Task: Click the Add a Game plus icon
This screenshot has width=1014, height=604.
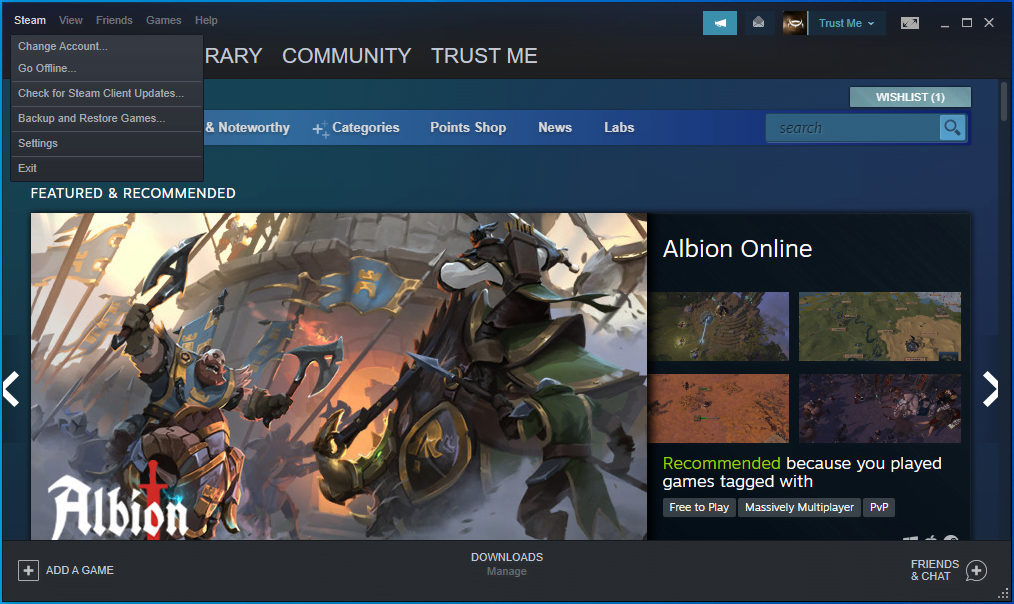Action: [28, 570]
